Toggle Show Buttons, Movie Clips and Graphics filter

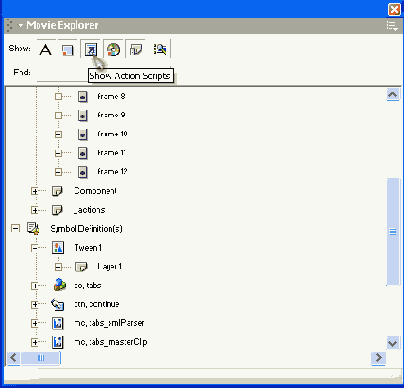pyautogui.click(x=68, y=50)
